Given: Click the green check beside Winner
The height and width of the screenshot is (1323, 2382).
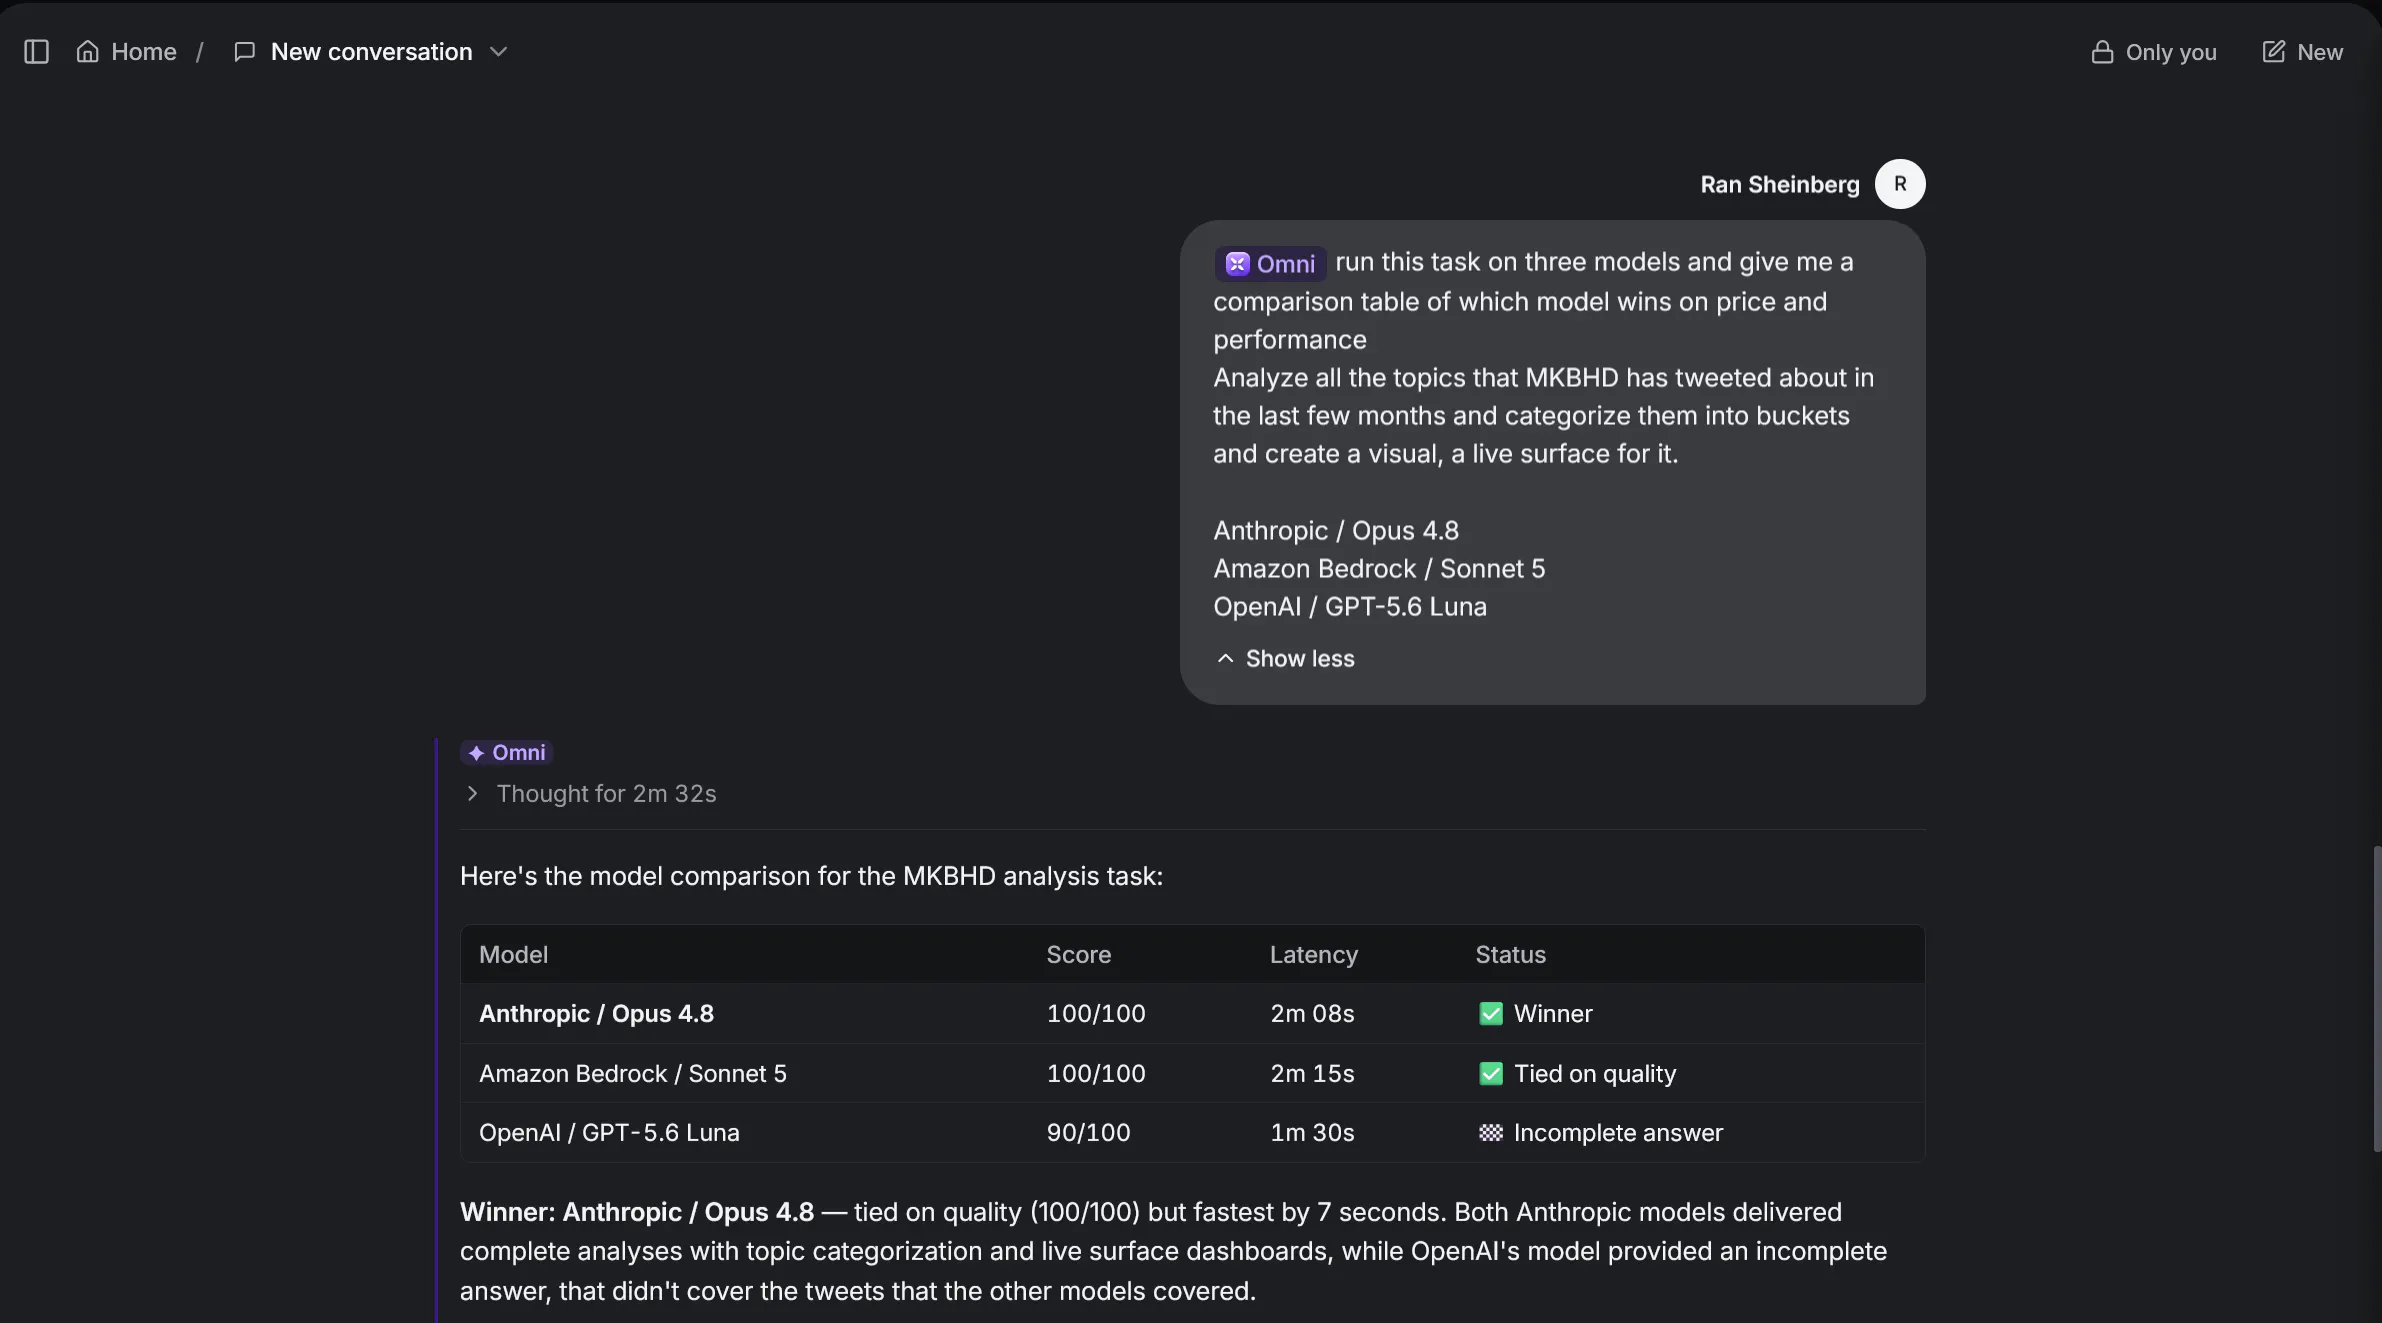Looking at the screenshot, I should click(x=1490, y=1014).
